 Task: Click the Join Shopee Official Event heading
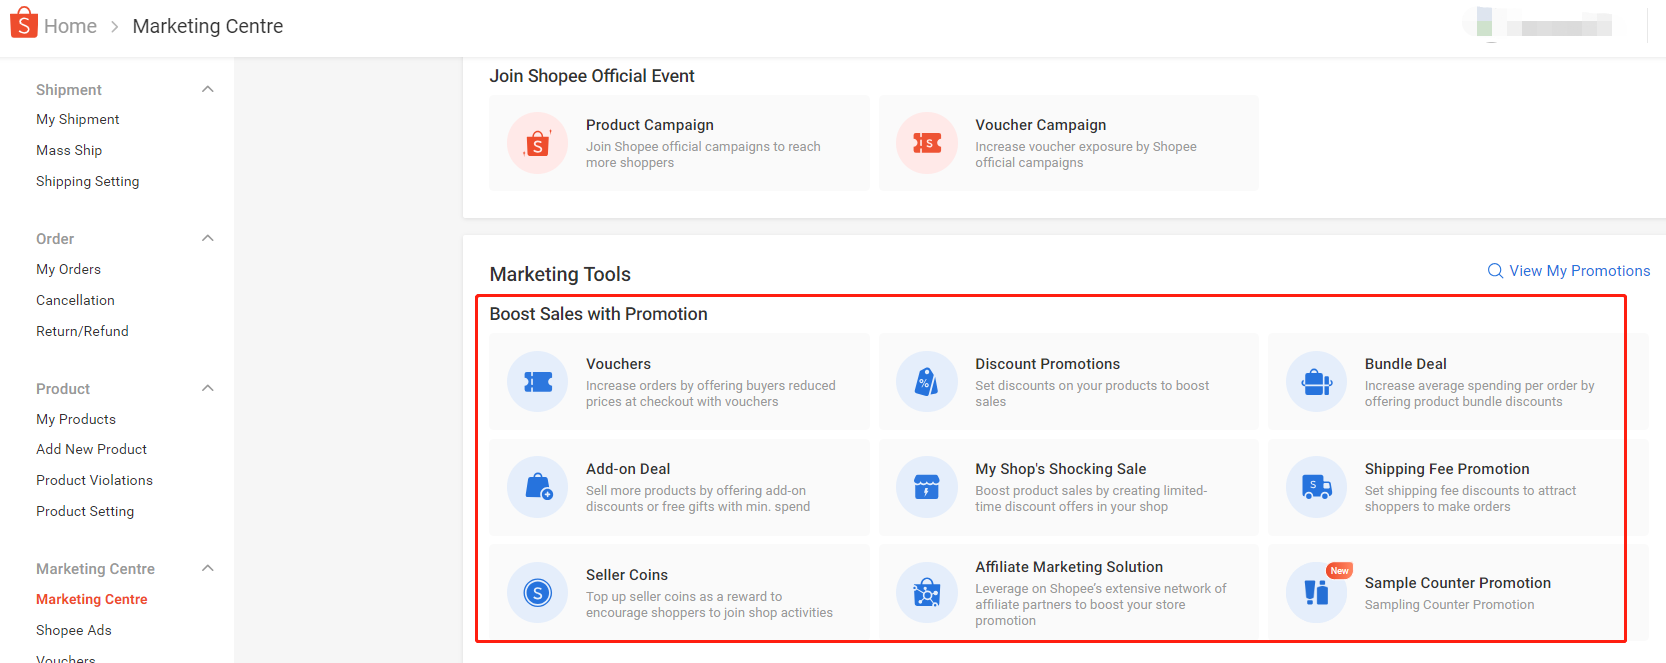(x=592, y=76)
